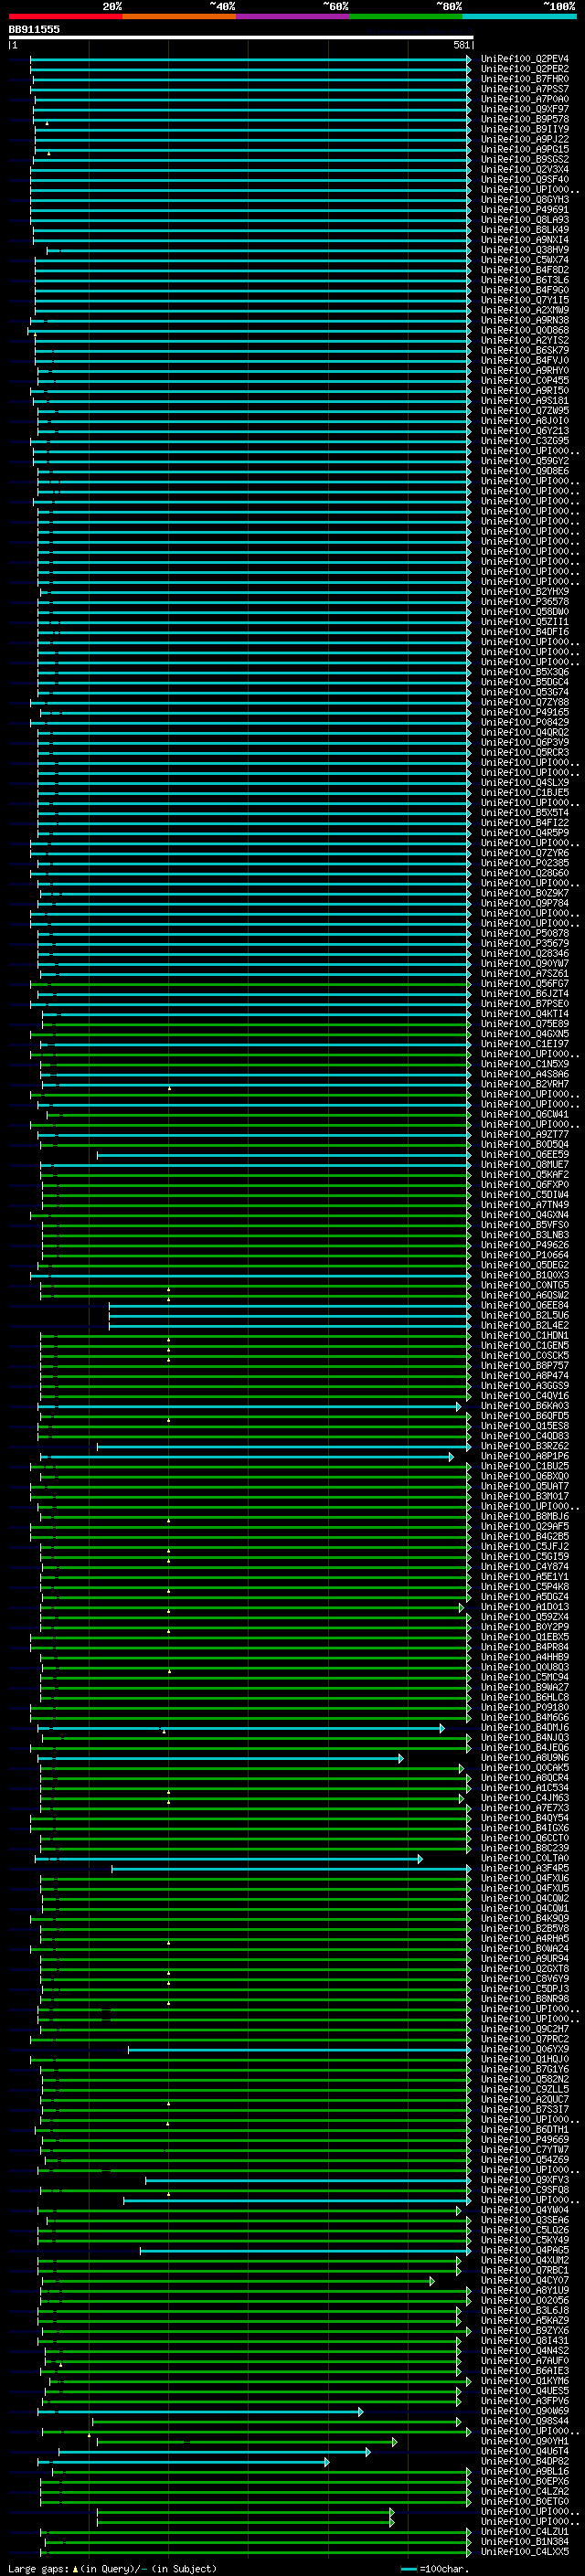Click the purple ~60% identity legend segment

[x=293, y=16]
